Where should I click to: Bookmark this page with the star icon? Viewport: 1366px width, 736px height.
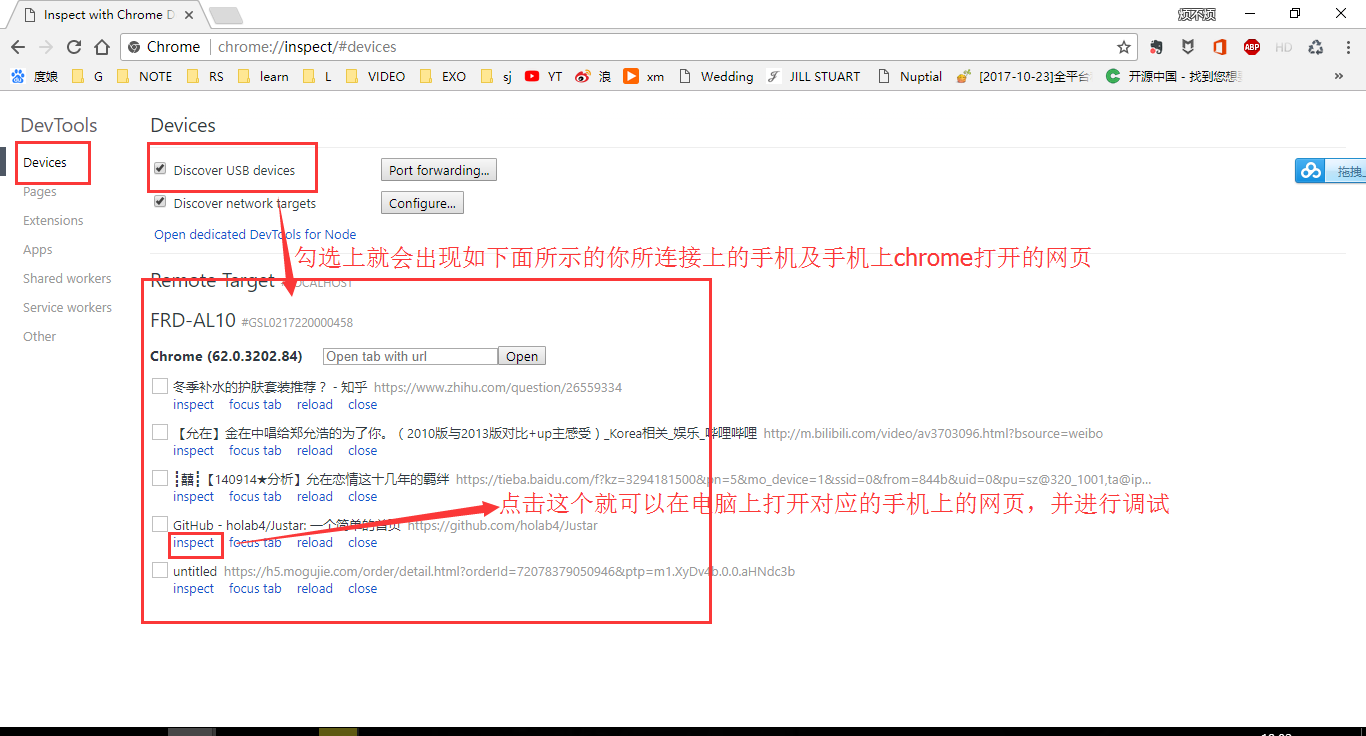[1124, 47]
